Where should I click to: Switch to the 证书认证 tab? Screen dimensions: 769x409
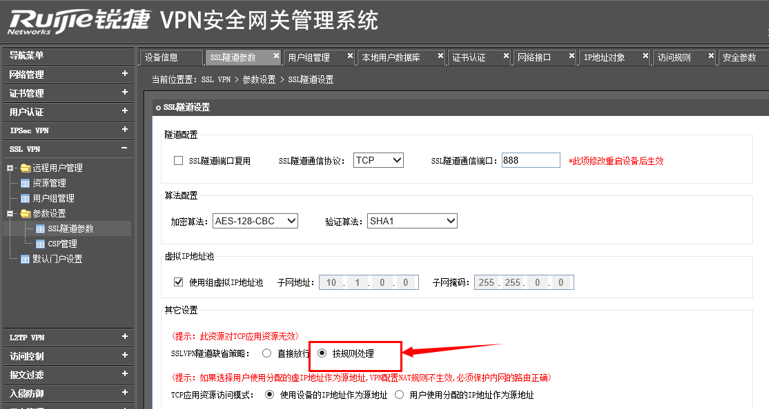coord(468,58)
